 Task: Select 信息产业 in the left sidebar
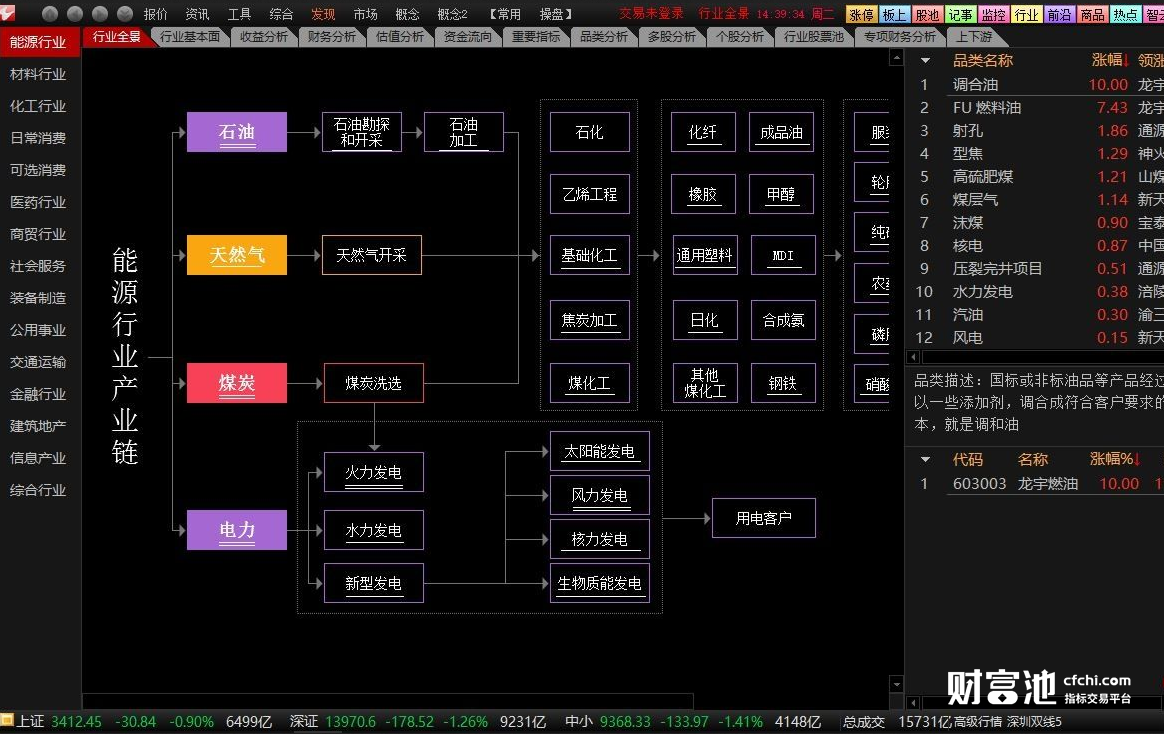(x=38, y=458)
